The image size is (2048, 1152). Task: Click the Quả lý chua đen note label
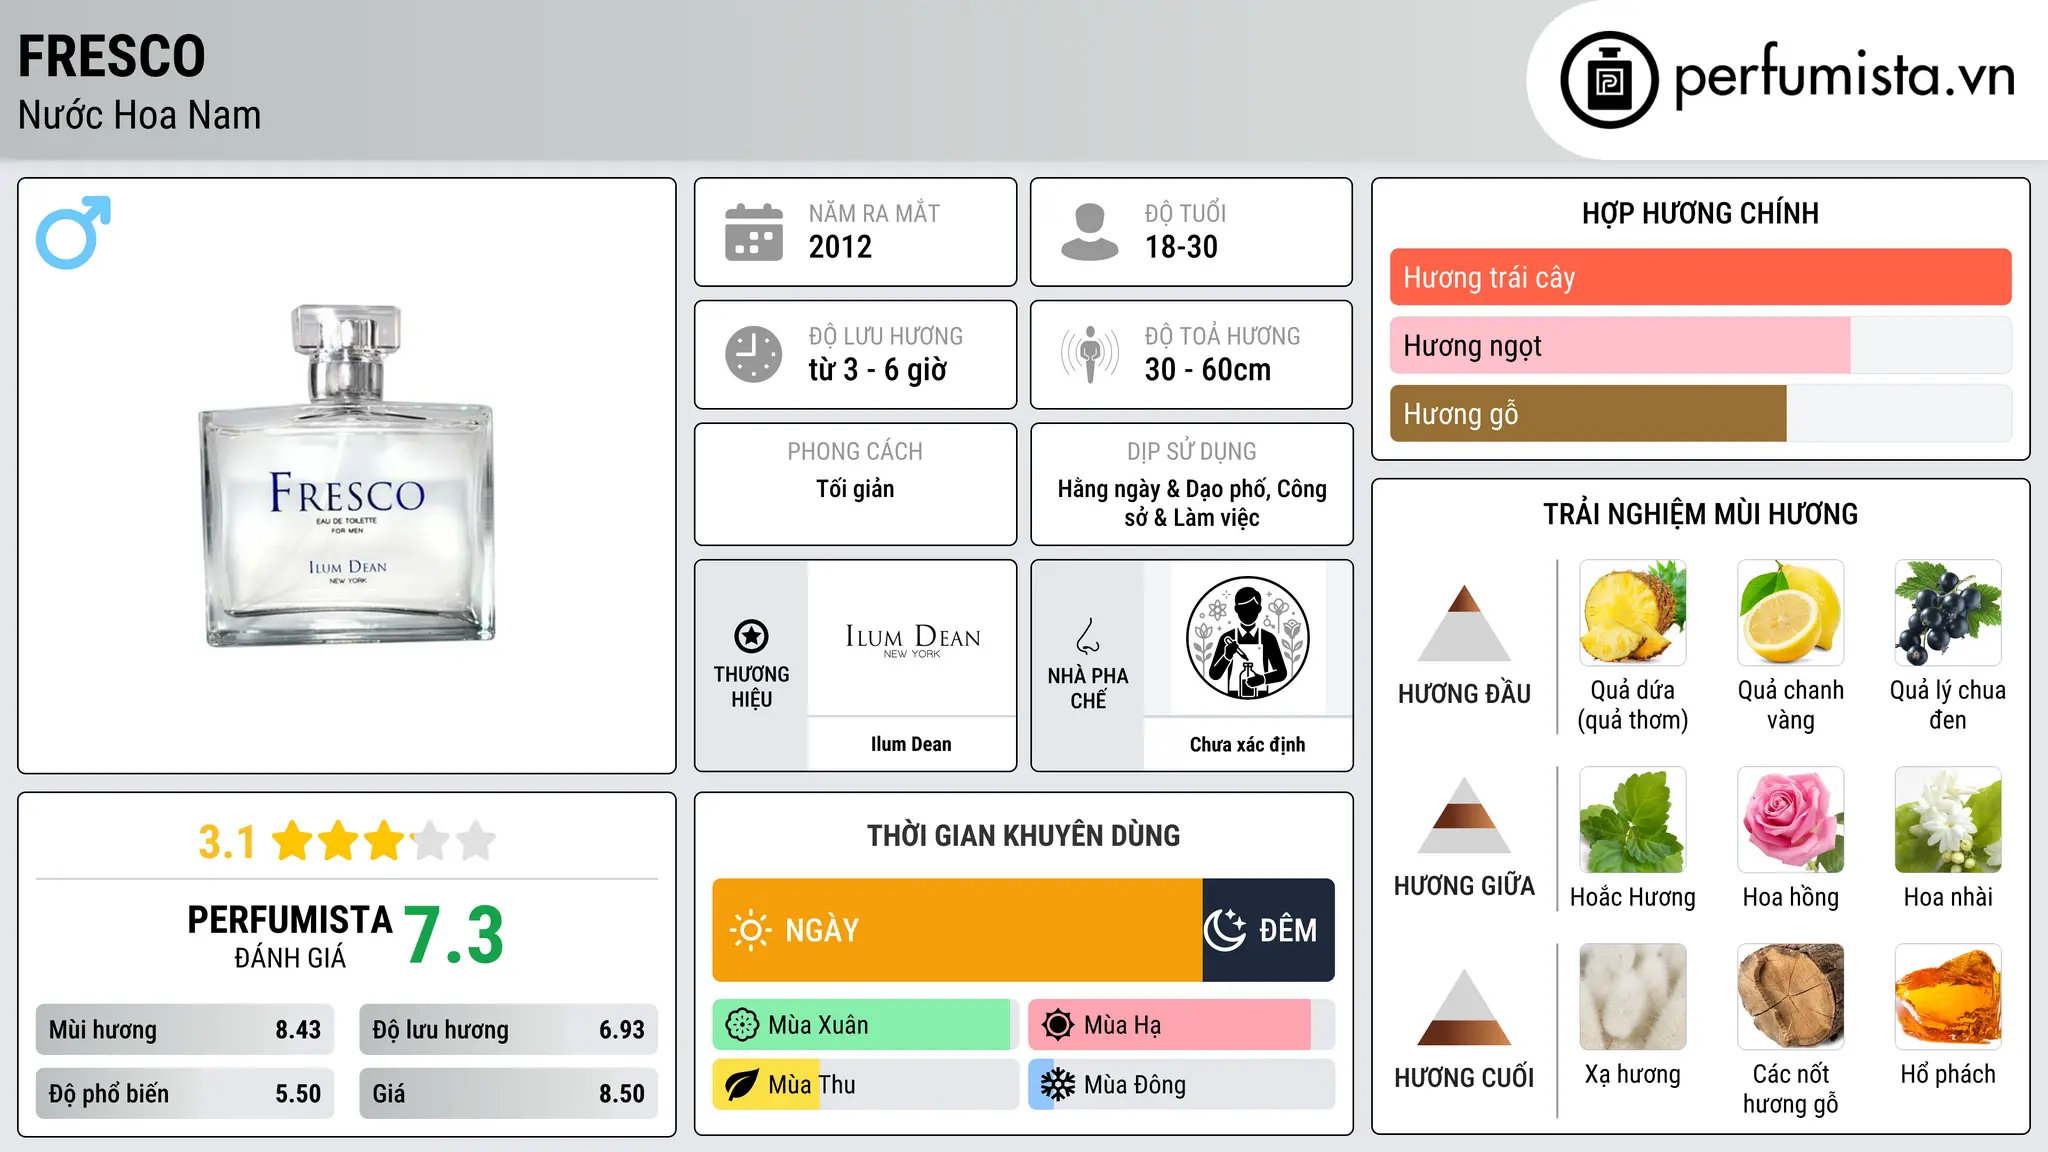pos(1948,705)
